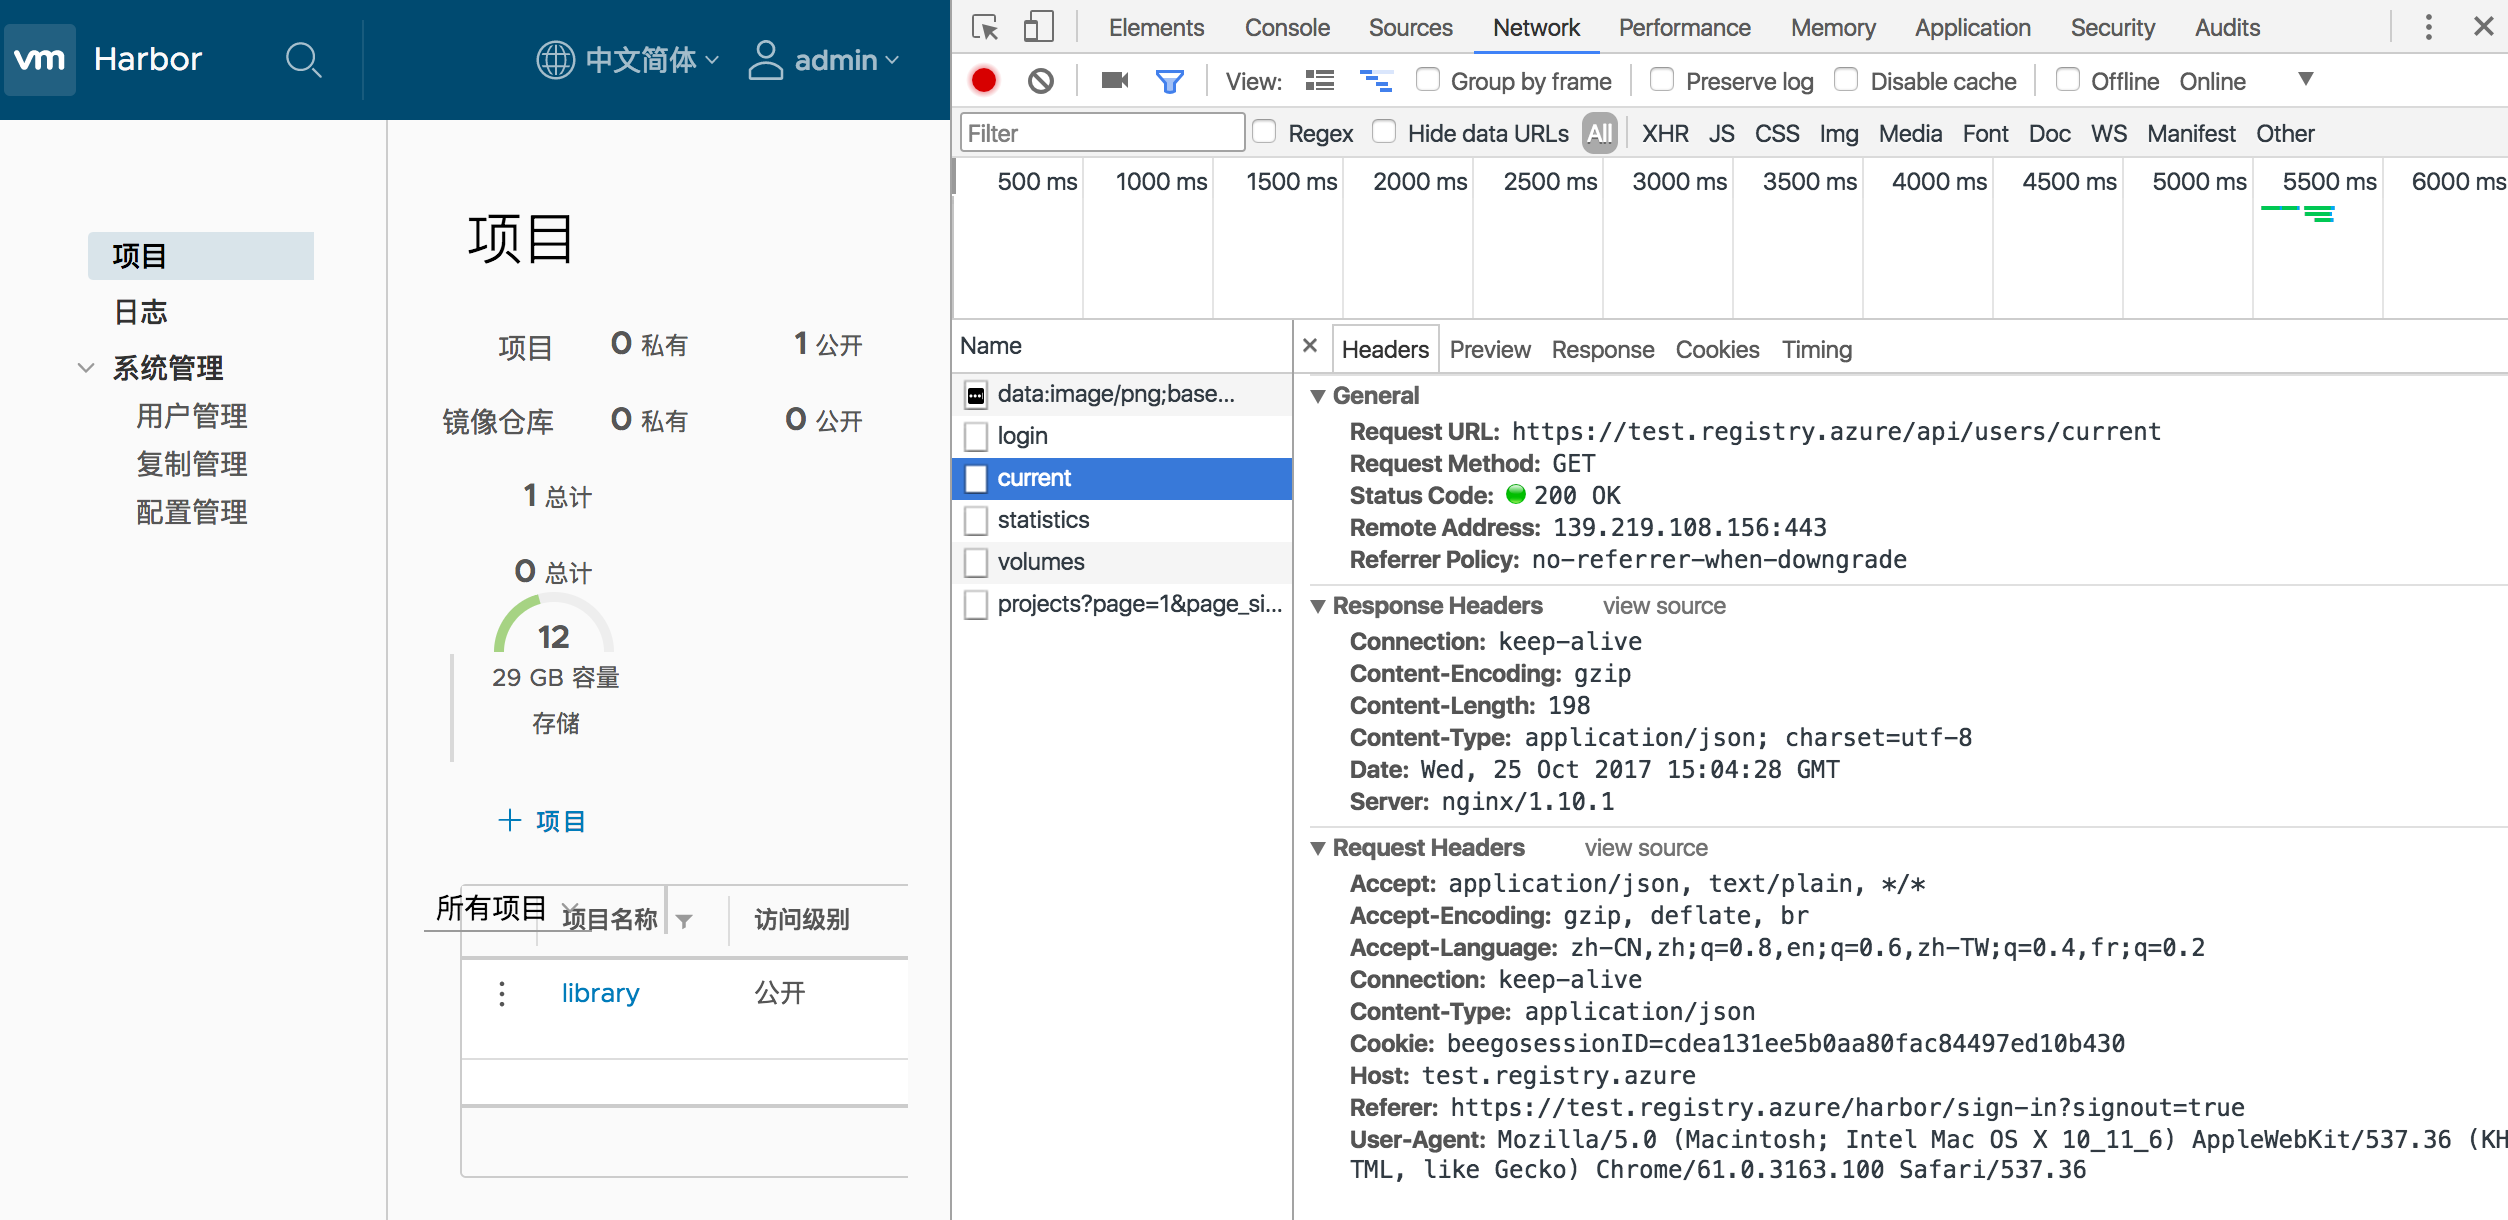Open the Preview tab of the request
2508x1220 pixels.
(1489, 349)
